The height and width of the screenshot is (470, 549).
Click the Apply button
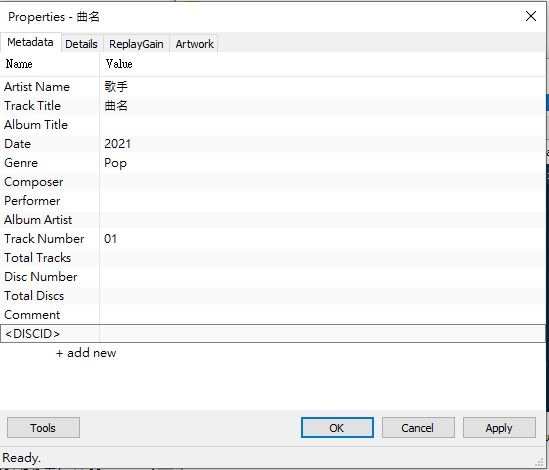[499, 428]
